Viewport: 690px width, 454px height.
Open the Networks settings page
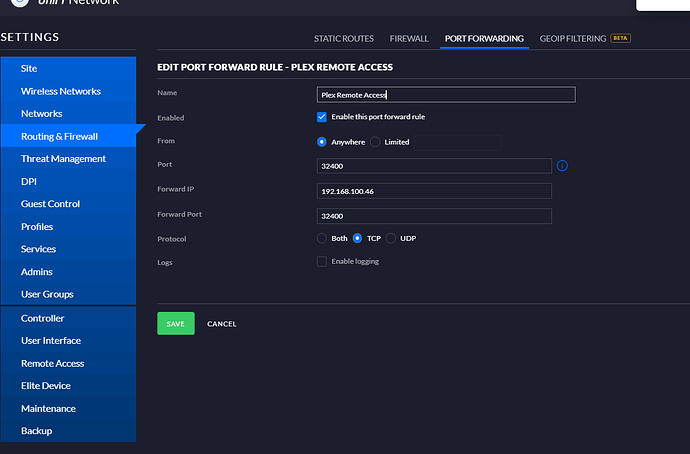point(68,114)
